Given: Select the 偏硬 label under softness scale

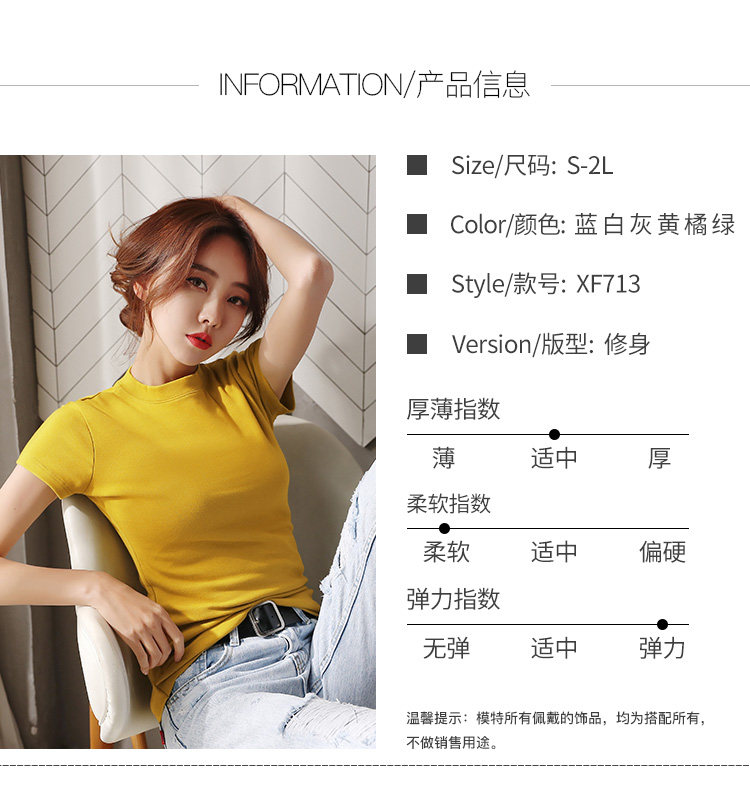Looking at the screenshot, I should click(662, 552).
